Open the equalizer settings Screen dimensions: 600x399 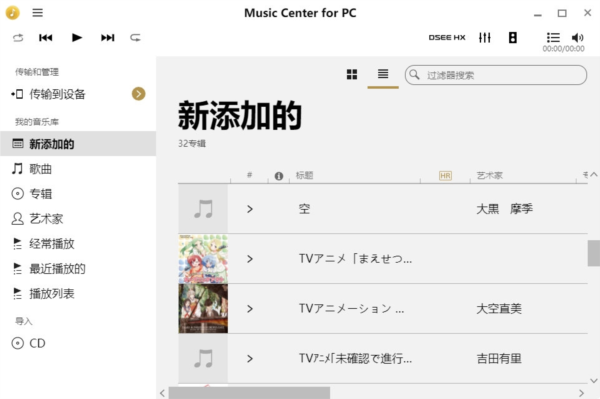click(485, 37)
